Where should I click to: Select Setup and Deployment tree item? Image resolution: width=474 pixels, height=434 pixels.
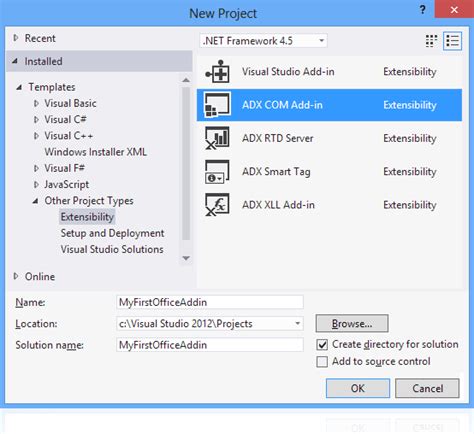(x=112, y=233)
